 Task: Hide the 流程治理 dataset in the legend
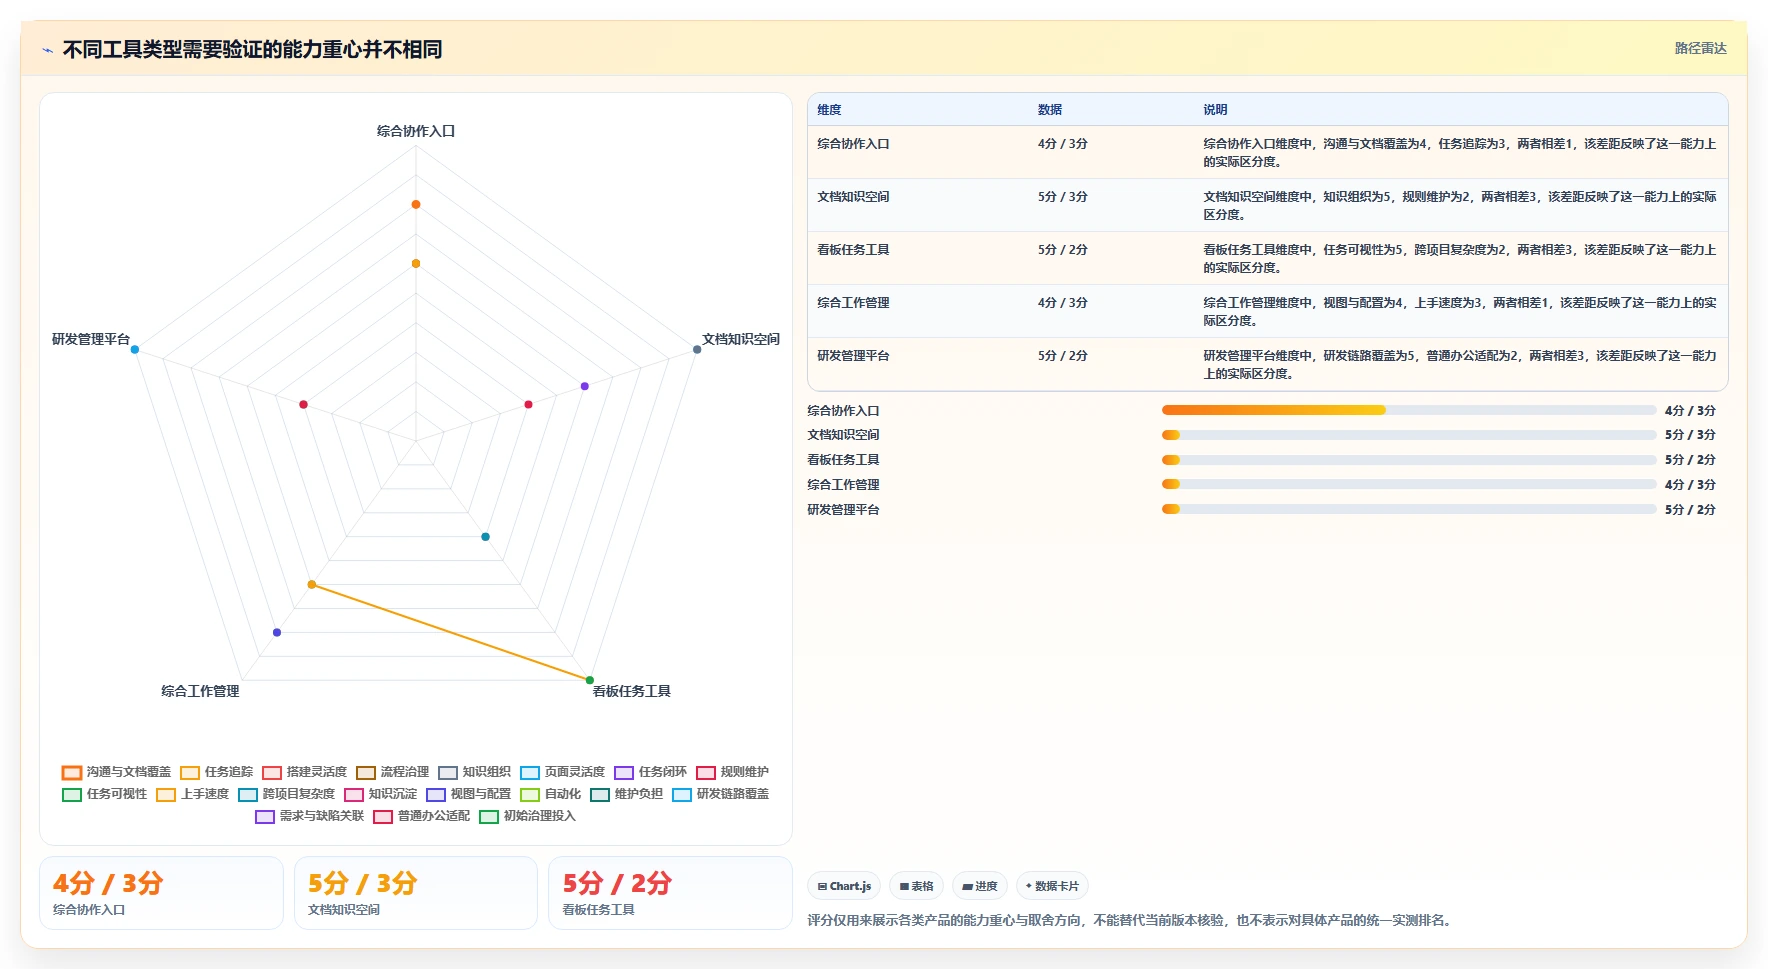(x=392, y=772)
